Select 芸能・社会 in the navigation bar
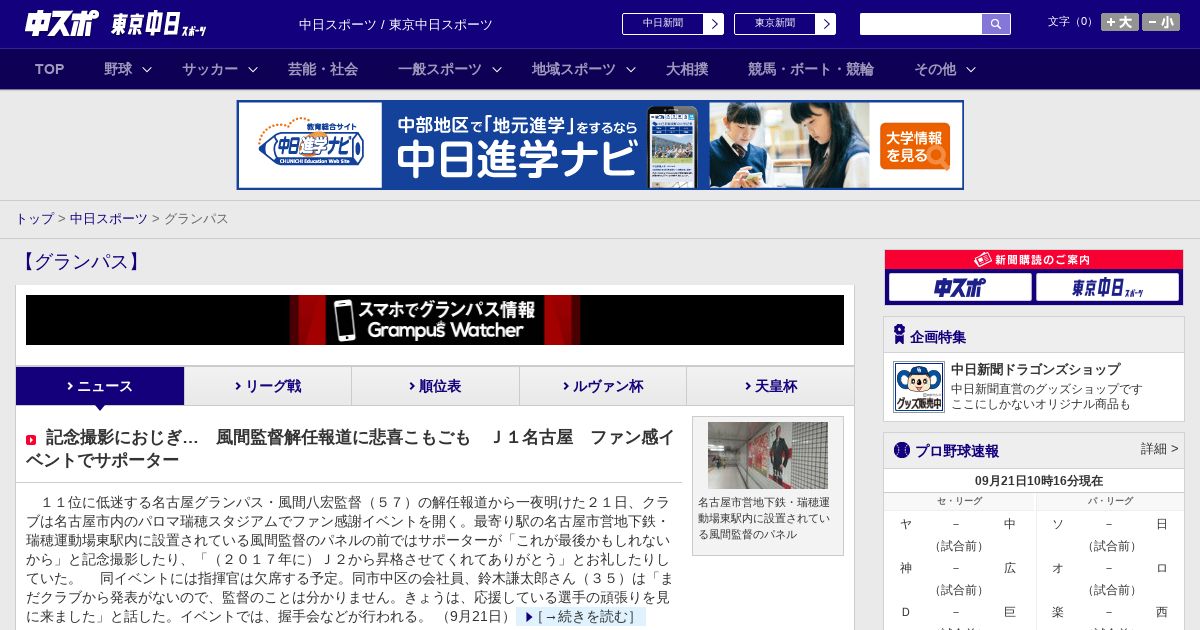1200x630 pixels. tap(323, 69)
